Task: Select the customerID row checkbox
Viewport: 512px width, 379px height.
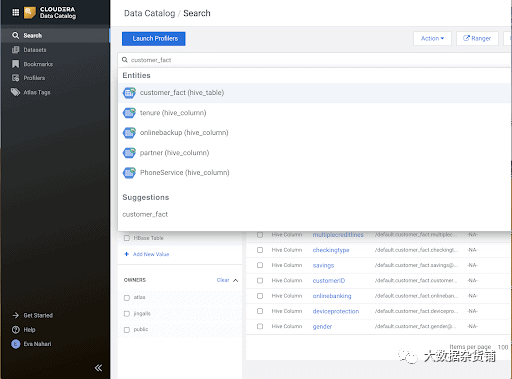Action: coord(260,281)
